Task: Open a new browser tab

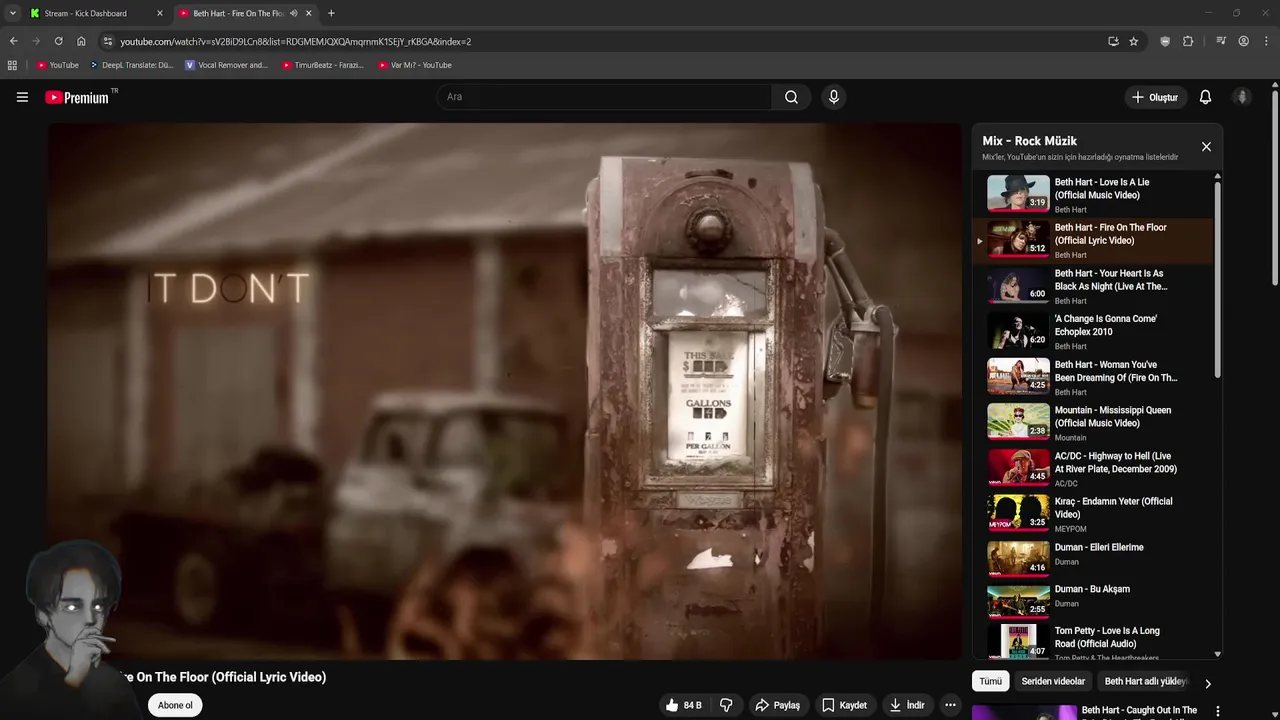Action: pos(331,13)
